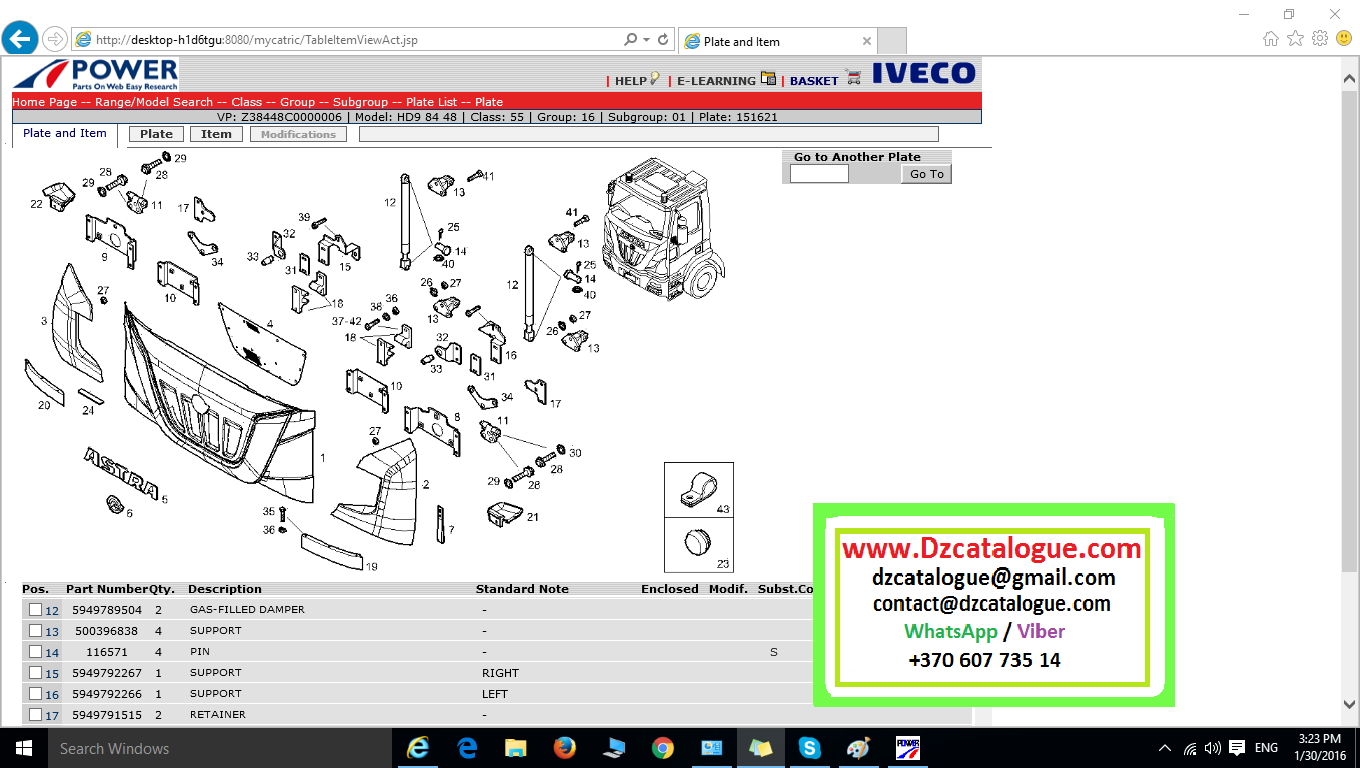
Task: Tick the checkbox for position 16
Action: (35, 693)
